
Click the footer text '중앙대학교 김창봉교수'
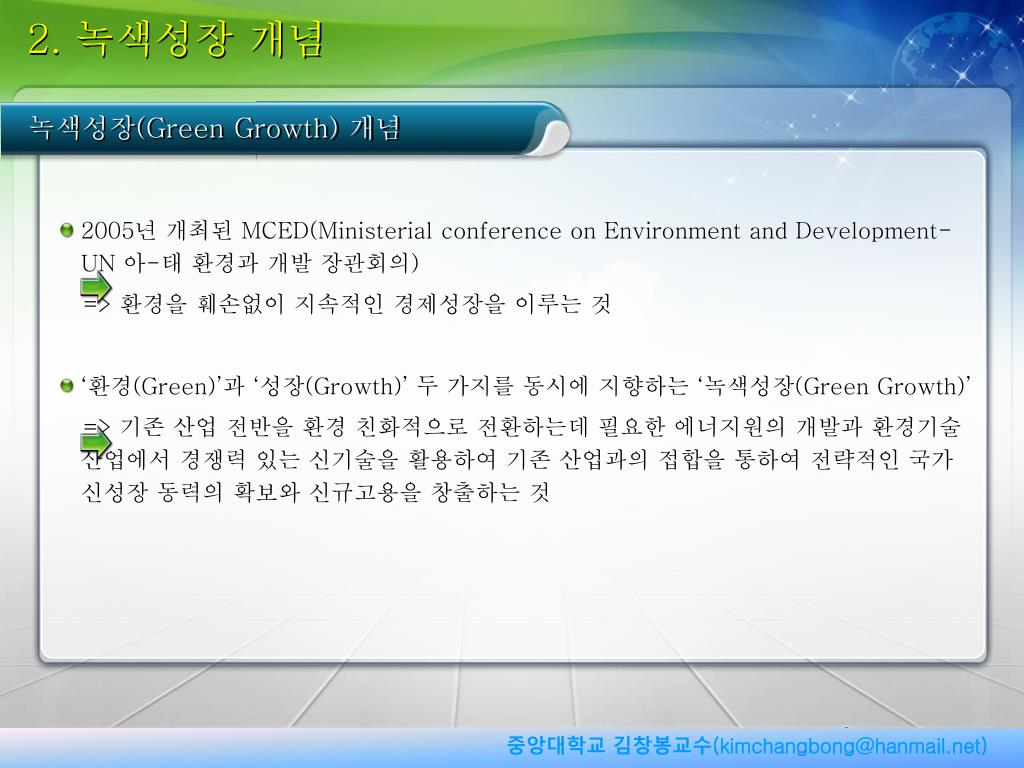(609, 745)
